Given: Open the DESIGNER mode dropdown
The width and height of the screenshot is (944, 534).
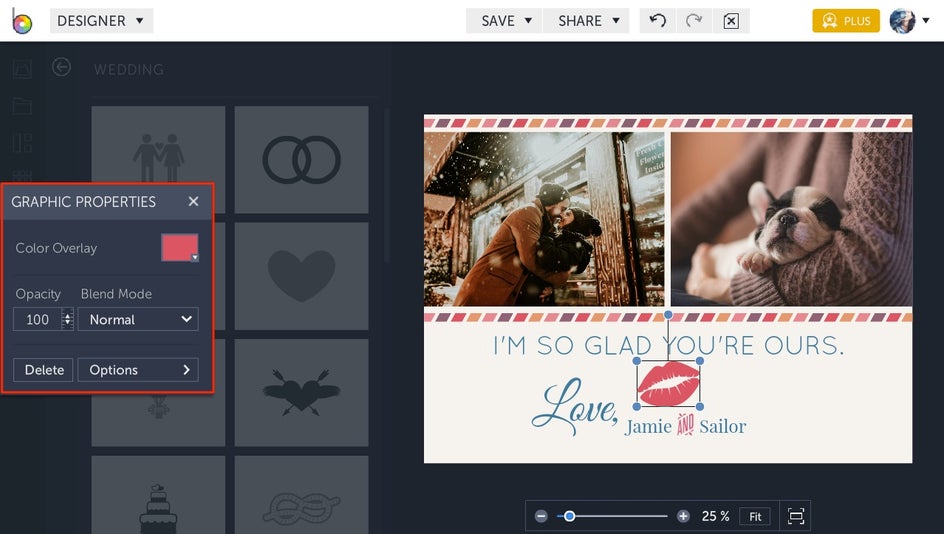Looking at the screenshot, I should pos(101,20).
